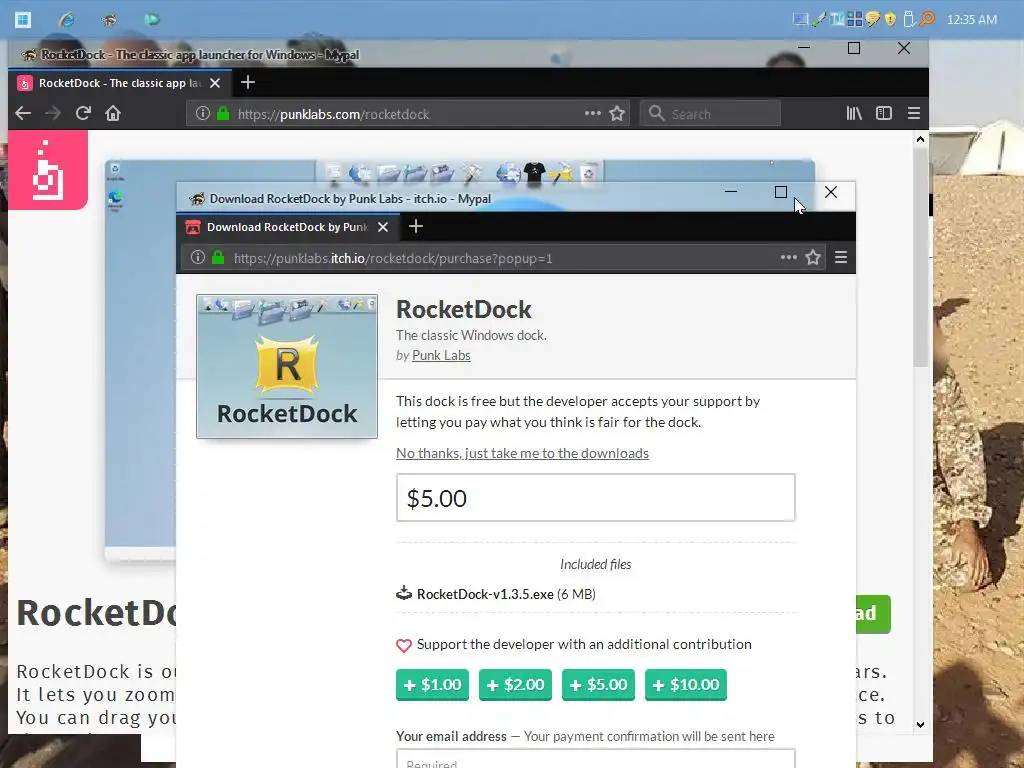The width and height of the screenshot is (1024, 768).
Task: Show site information for the itch.io page
Action: (x=197, y=257)
